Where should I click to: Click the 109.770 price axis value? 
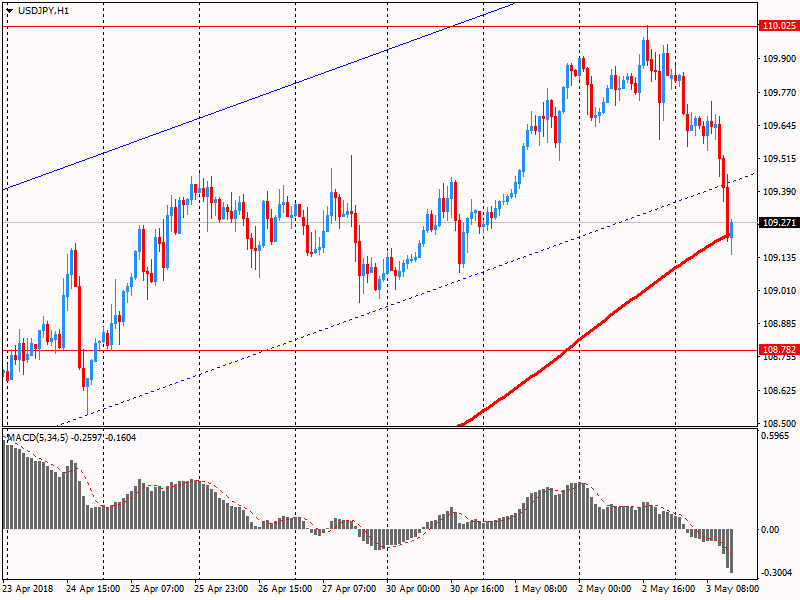[x=779, y=92]
